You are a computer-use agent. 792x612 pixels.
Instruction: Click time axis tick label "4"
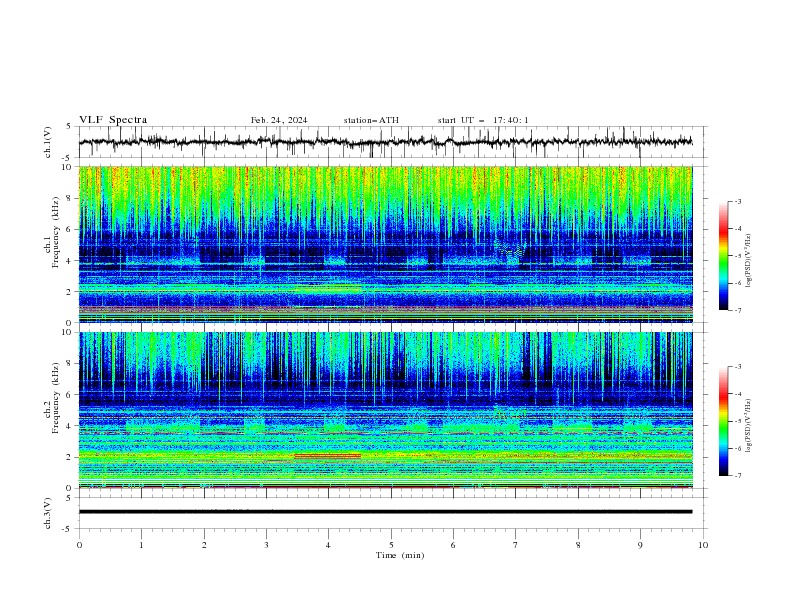pos(328,545)
